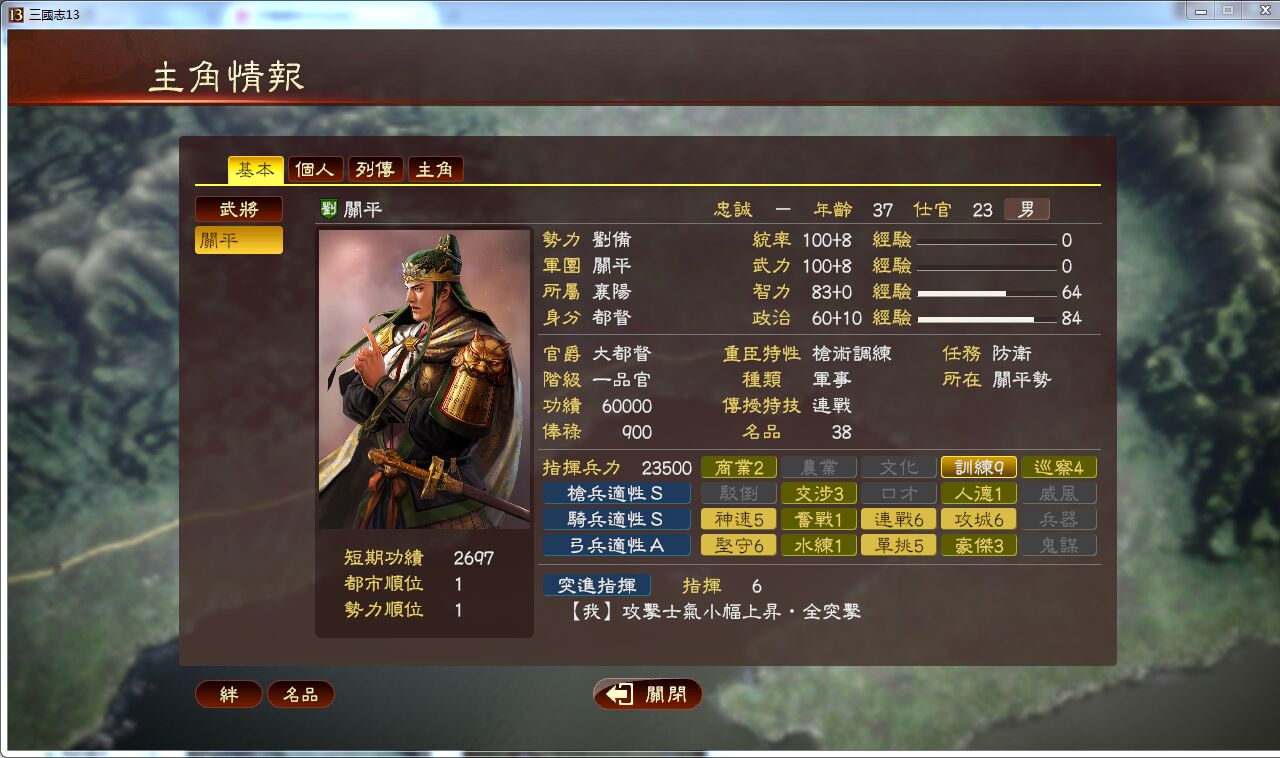Toggle the 槍兵適性 S aptitude bar
The image size is (1280, 758).
tap(616, 493)
